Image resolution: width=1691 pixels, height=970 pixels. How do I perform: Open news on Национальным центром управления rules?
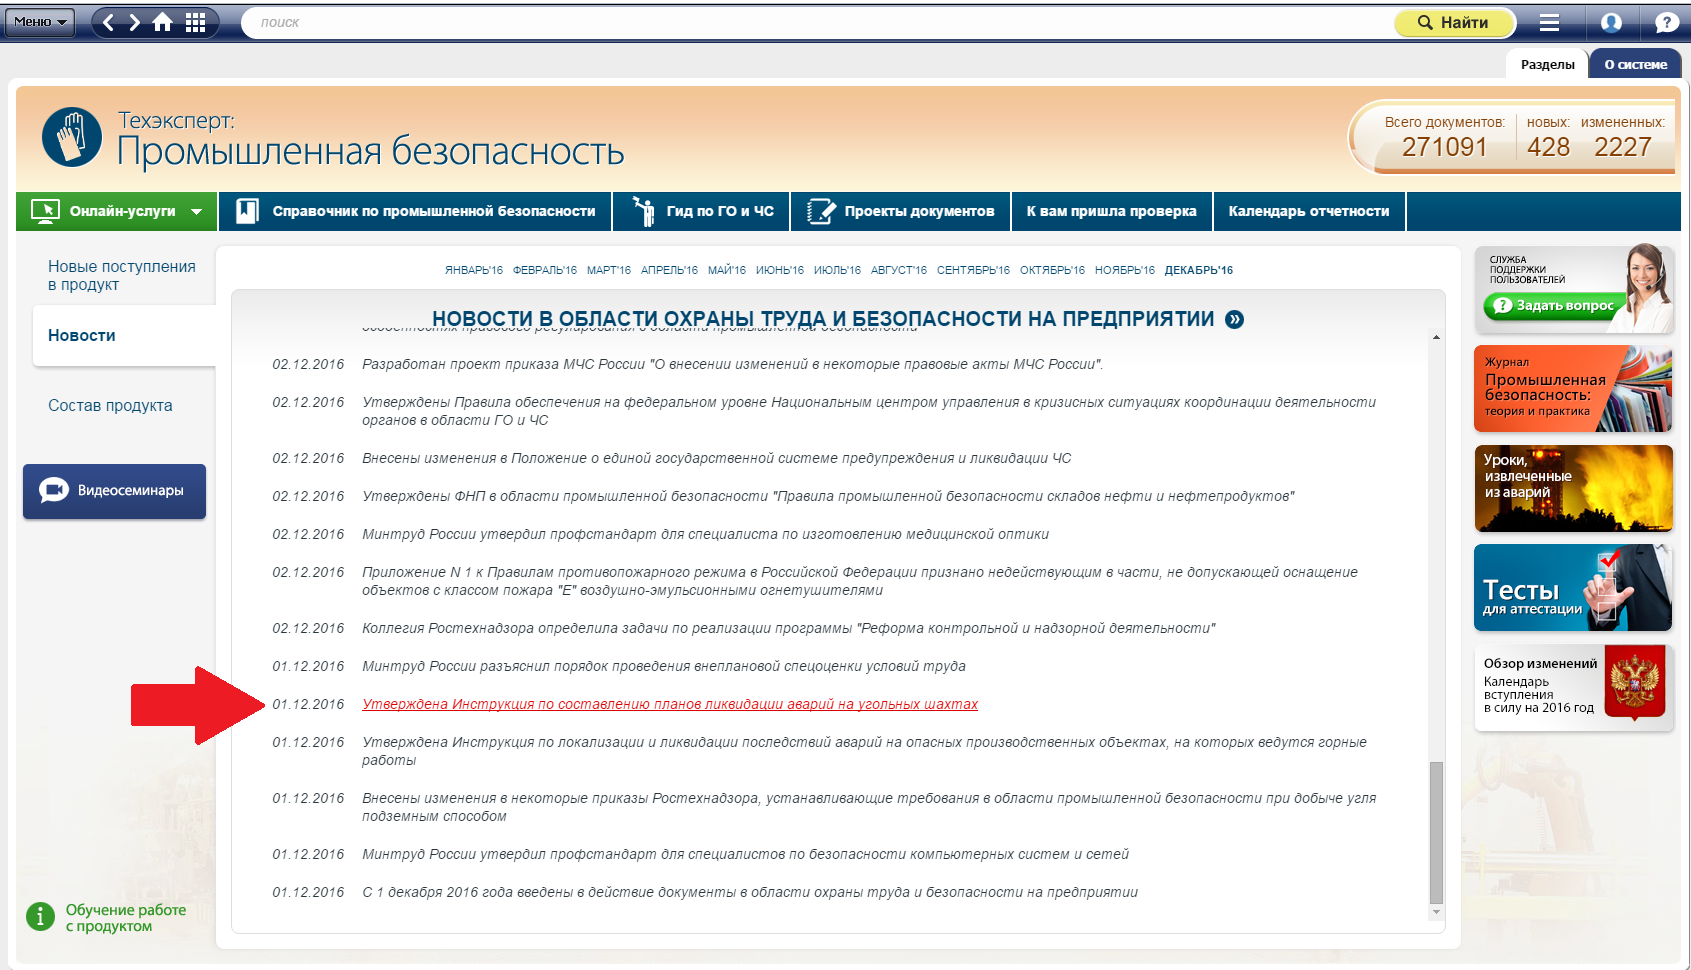click(x=869, y=411)
